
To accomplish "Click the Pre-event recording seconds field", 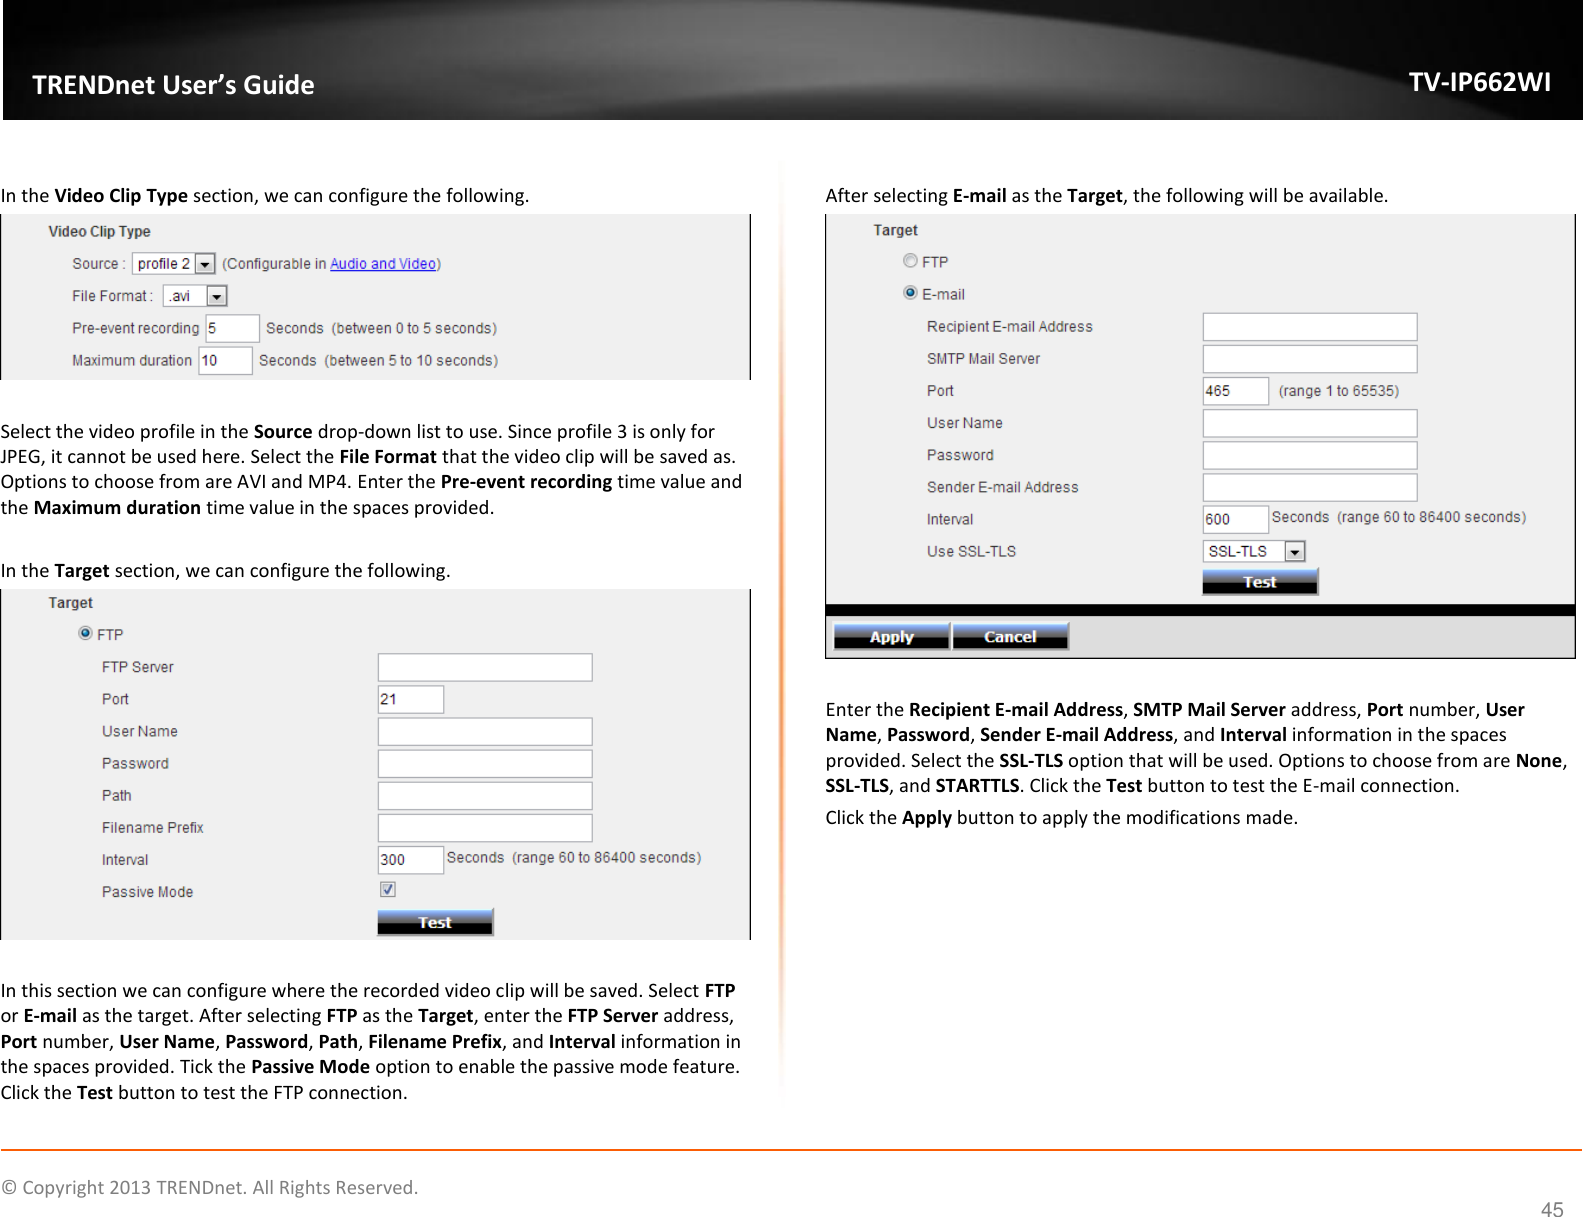I will (x=233, y=328).
